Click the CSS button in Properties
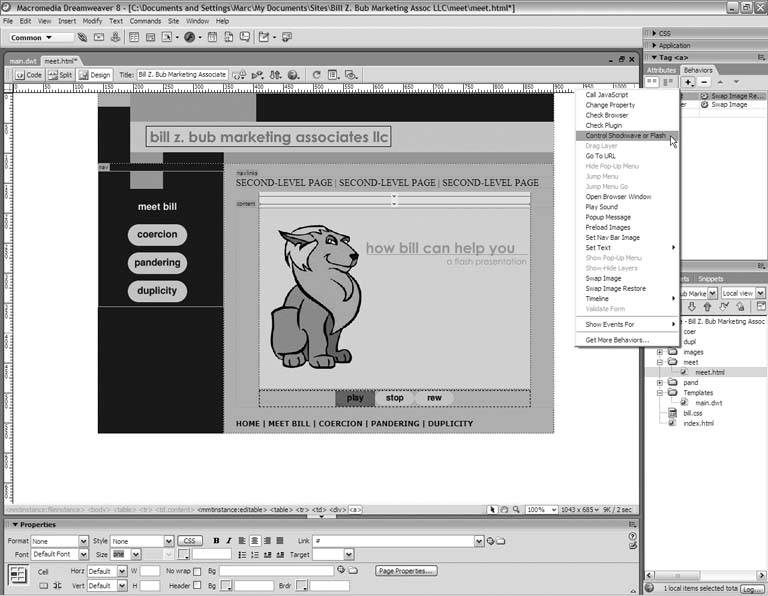 click(x=191, y=541)
